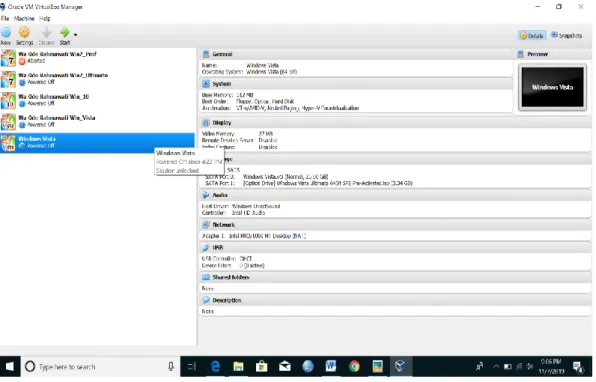Open the File menu
The width and height of the screenshot is (596, 382).
click(x=5, y=18)
